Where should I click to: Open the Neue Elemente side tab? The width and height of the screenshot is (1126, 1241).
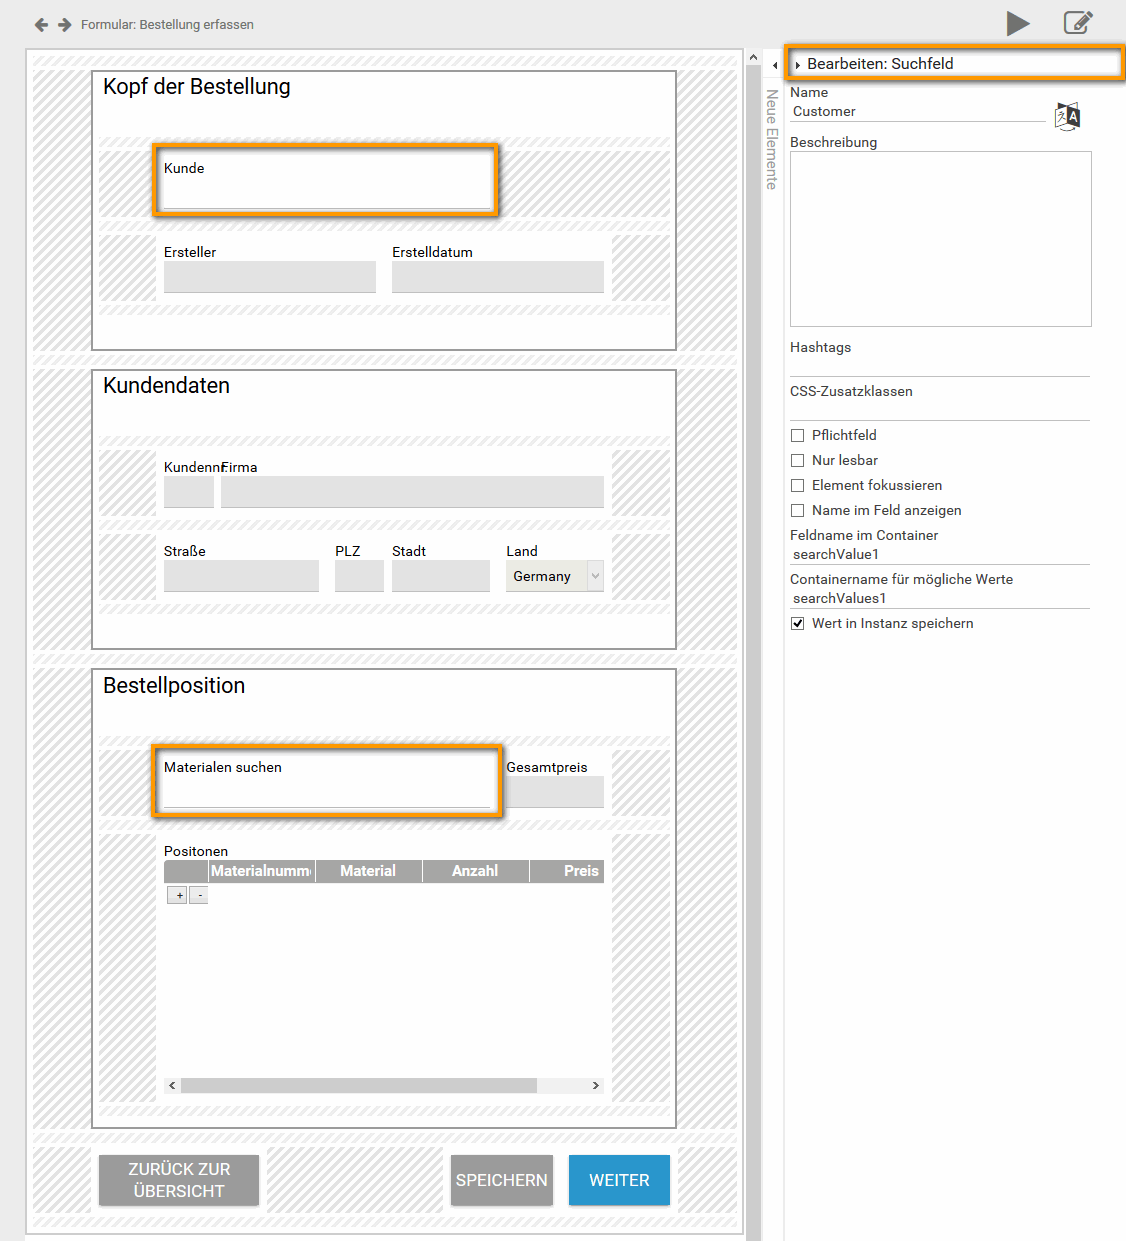click(x=772, y=139)
